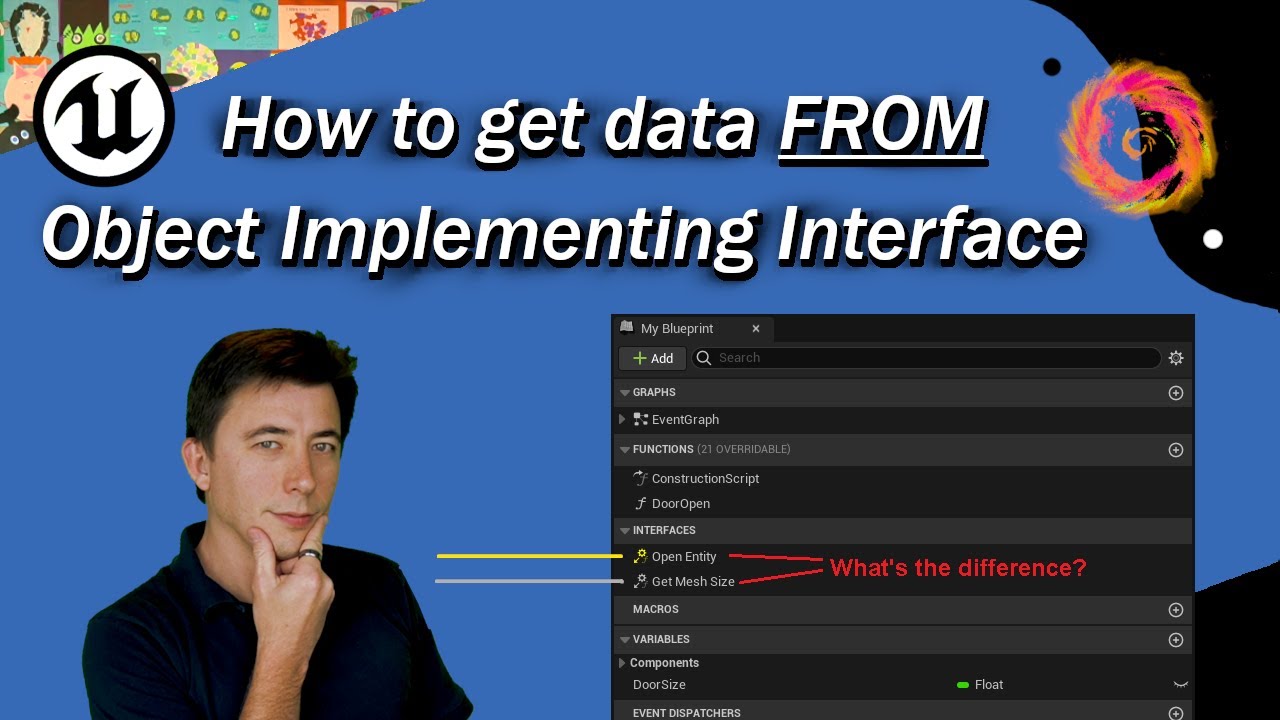Collapse the FUNCTIONS section
This screenshot has height=720, width=1280.
[x=625, y=450]
